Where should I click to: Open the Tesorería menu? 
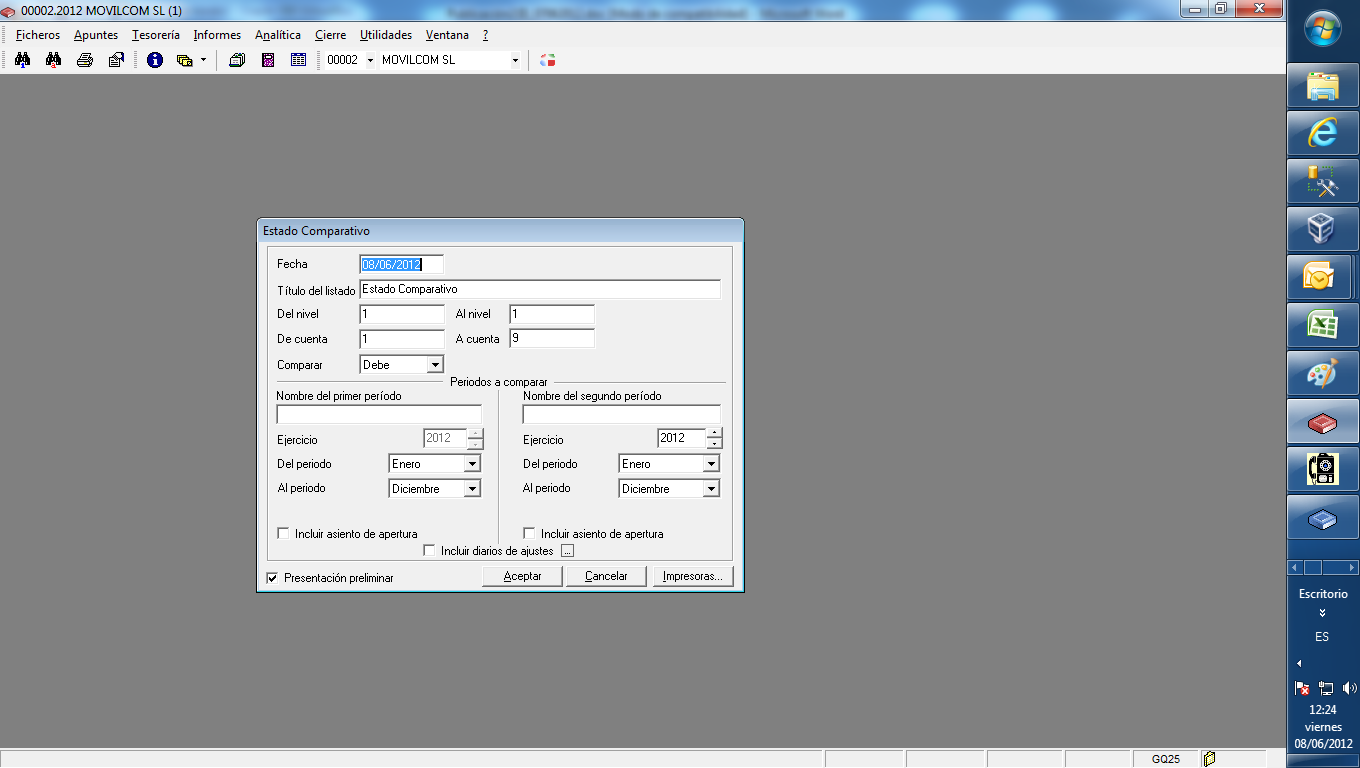(x=156, y=35)
